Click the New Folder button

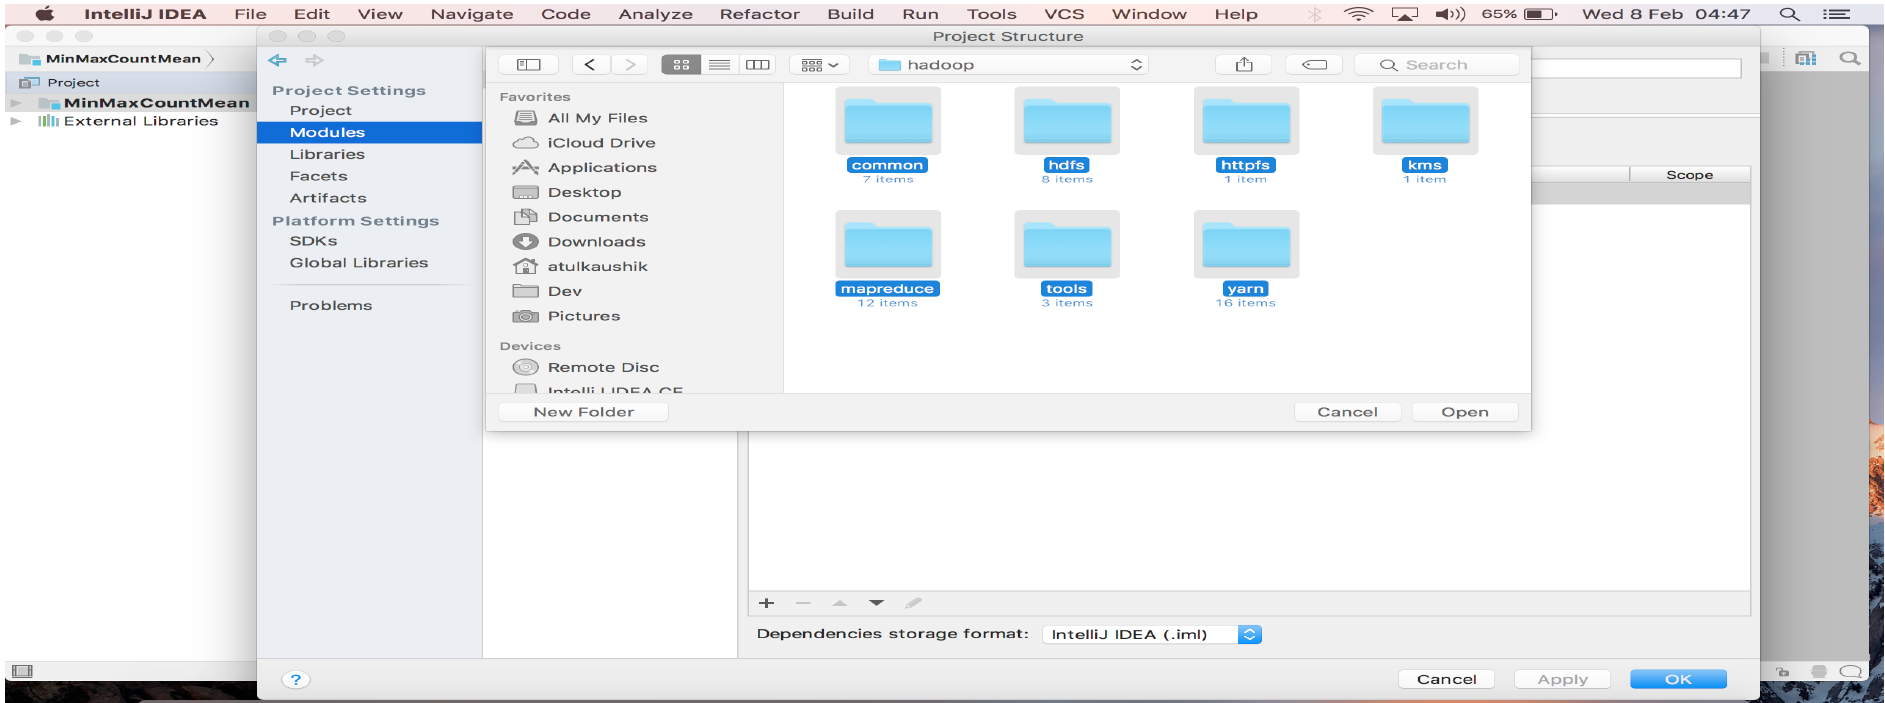583,412
